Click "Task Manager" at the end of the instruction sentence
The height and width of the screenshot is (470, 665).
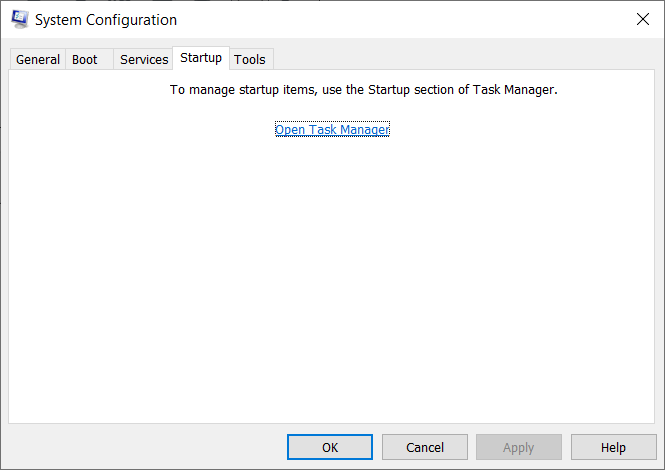(x=514, y=90)
